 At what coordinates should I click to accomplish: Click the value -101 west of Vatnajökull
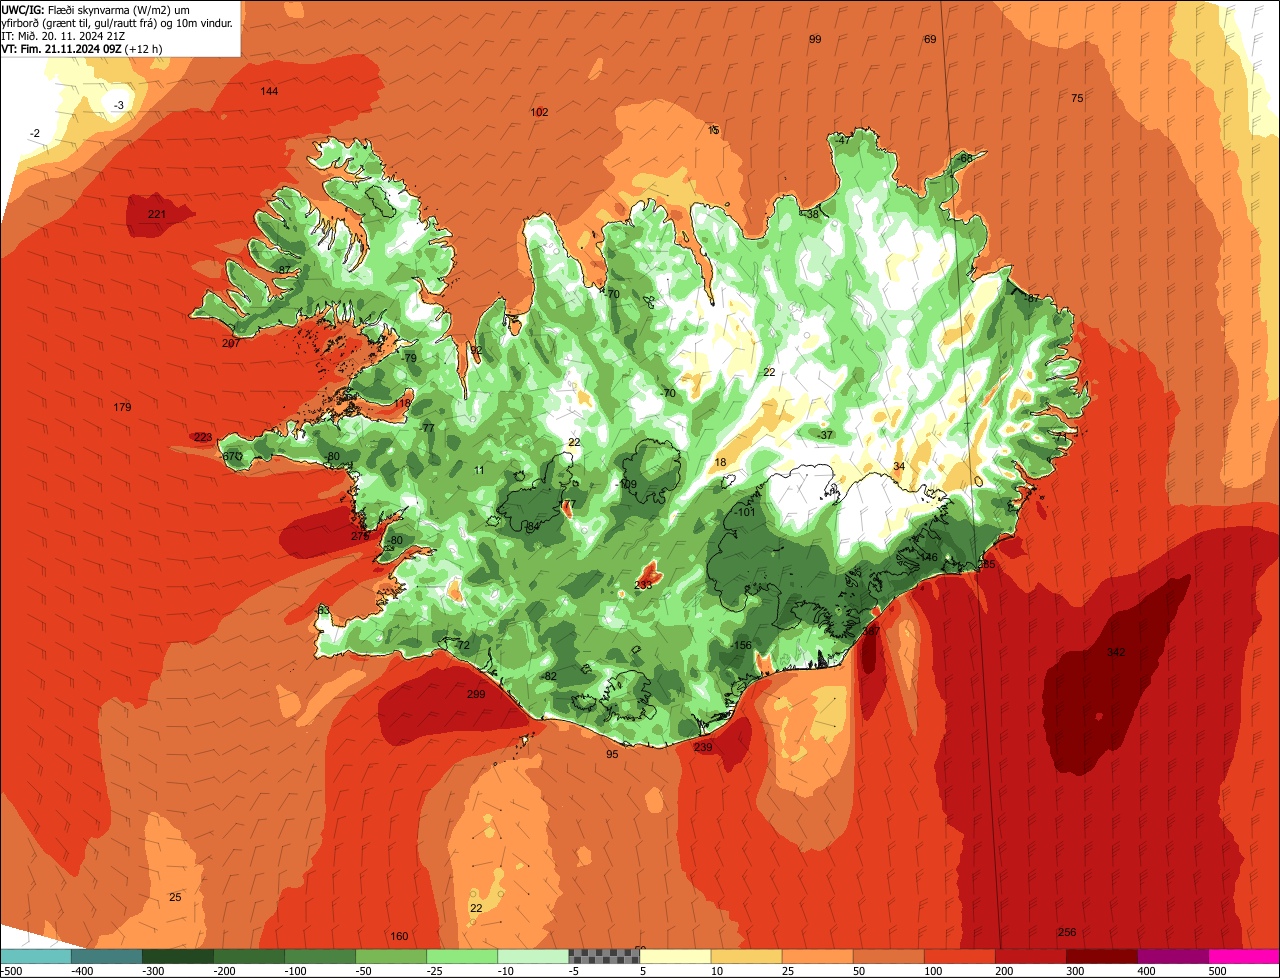click(743, 512)
